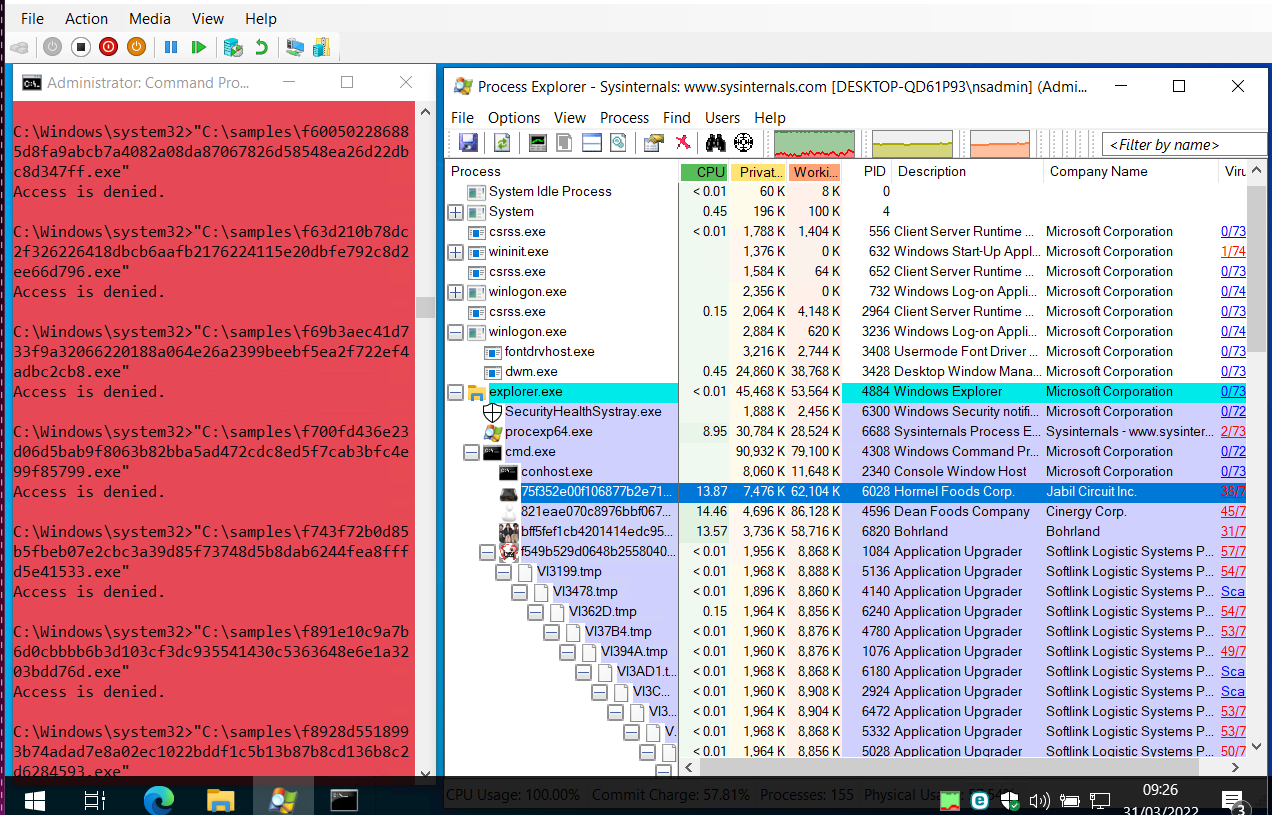Pause the virtual machine with the blue pause icon
The height and width of the screenshot is (815, 1272).
coord(171,47)
